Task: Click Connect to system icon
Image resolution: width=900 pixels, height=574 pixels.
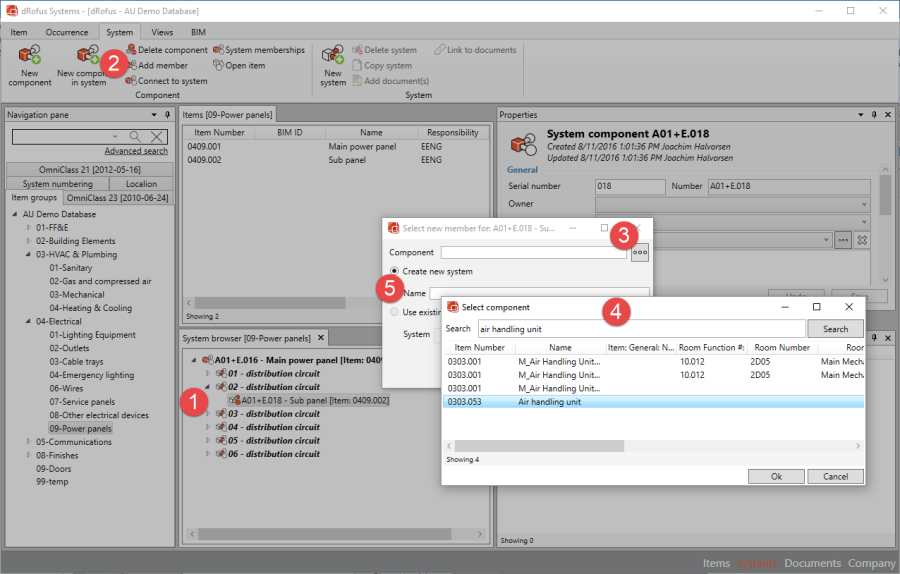Action: point(131,81)
